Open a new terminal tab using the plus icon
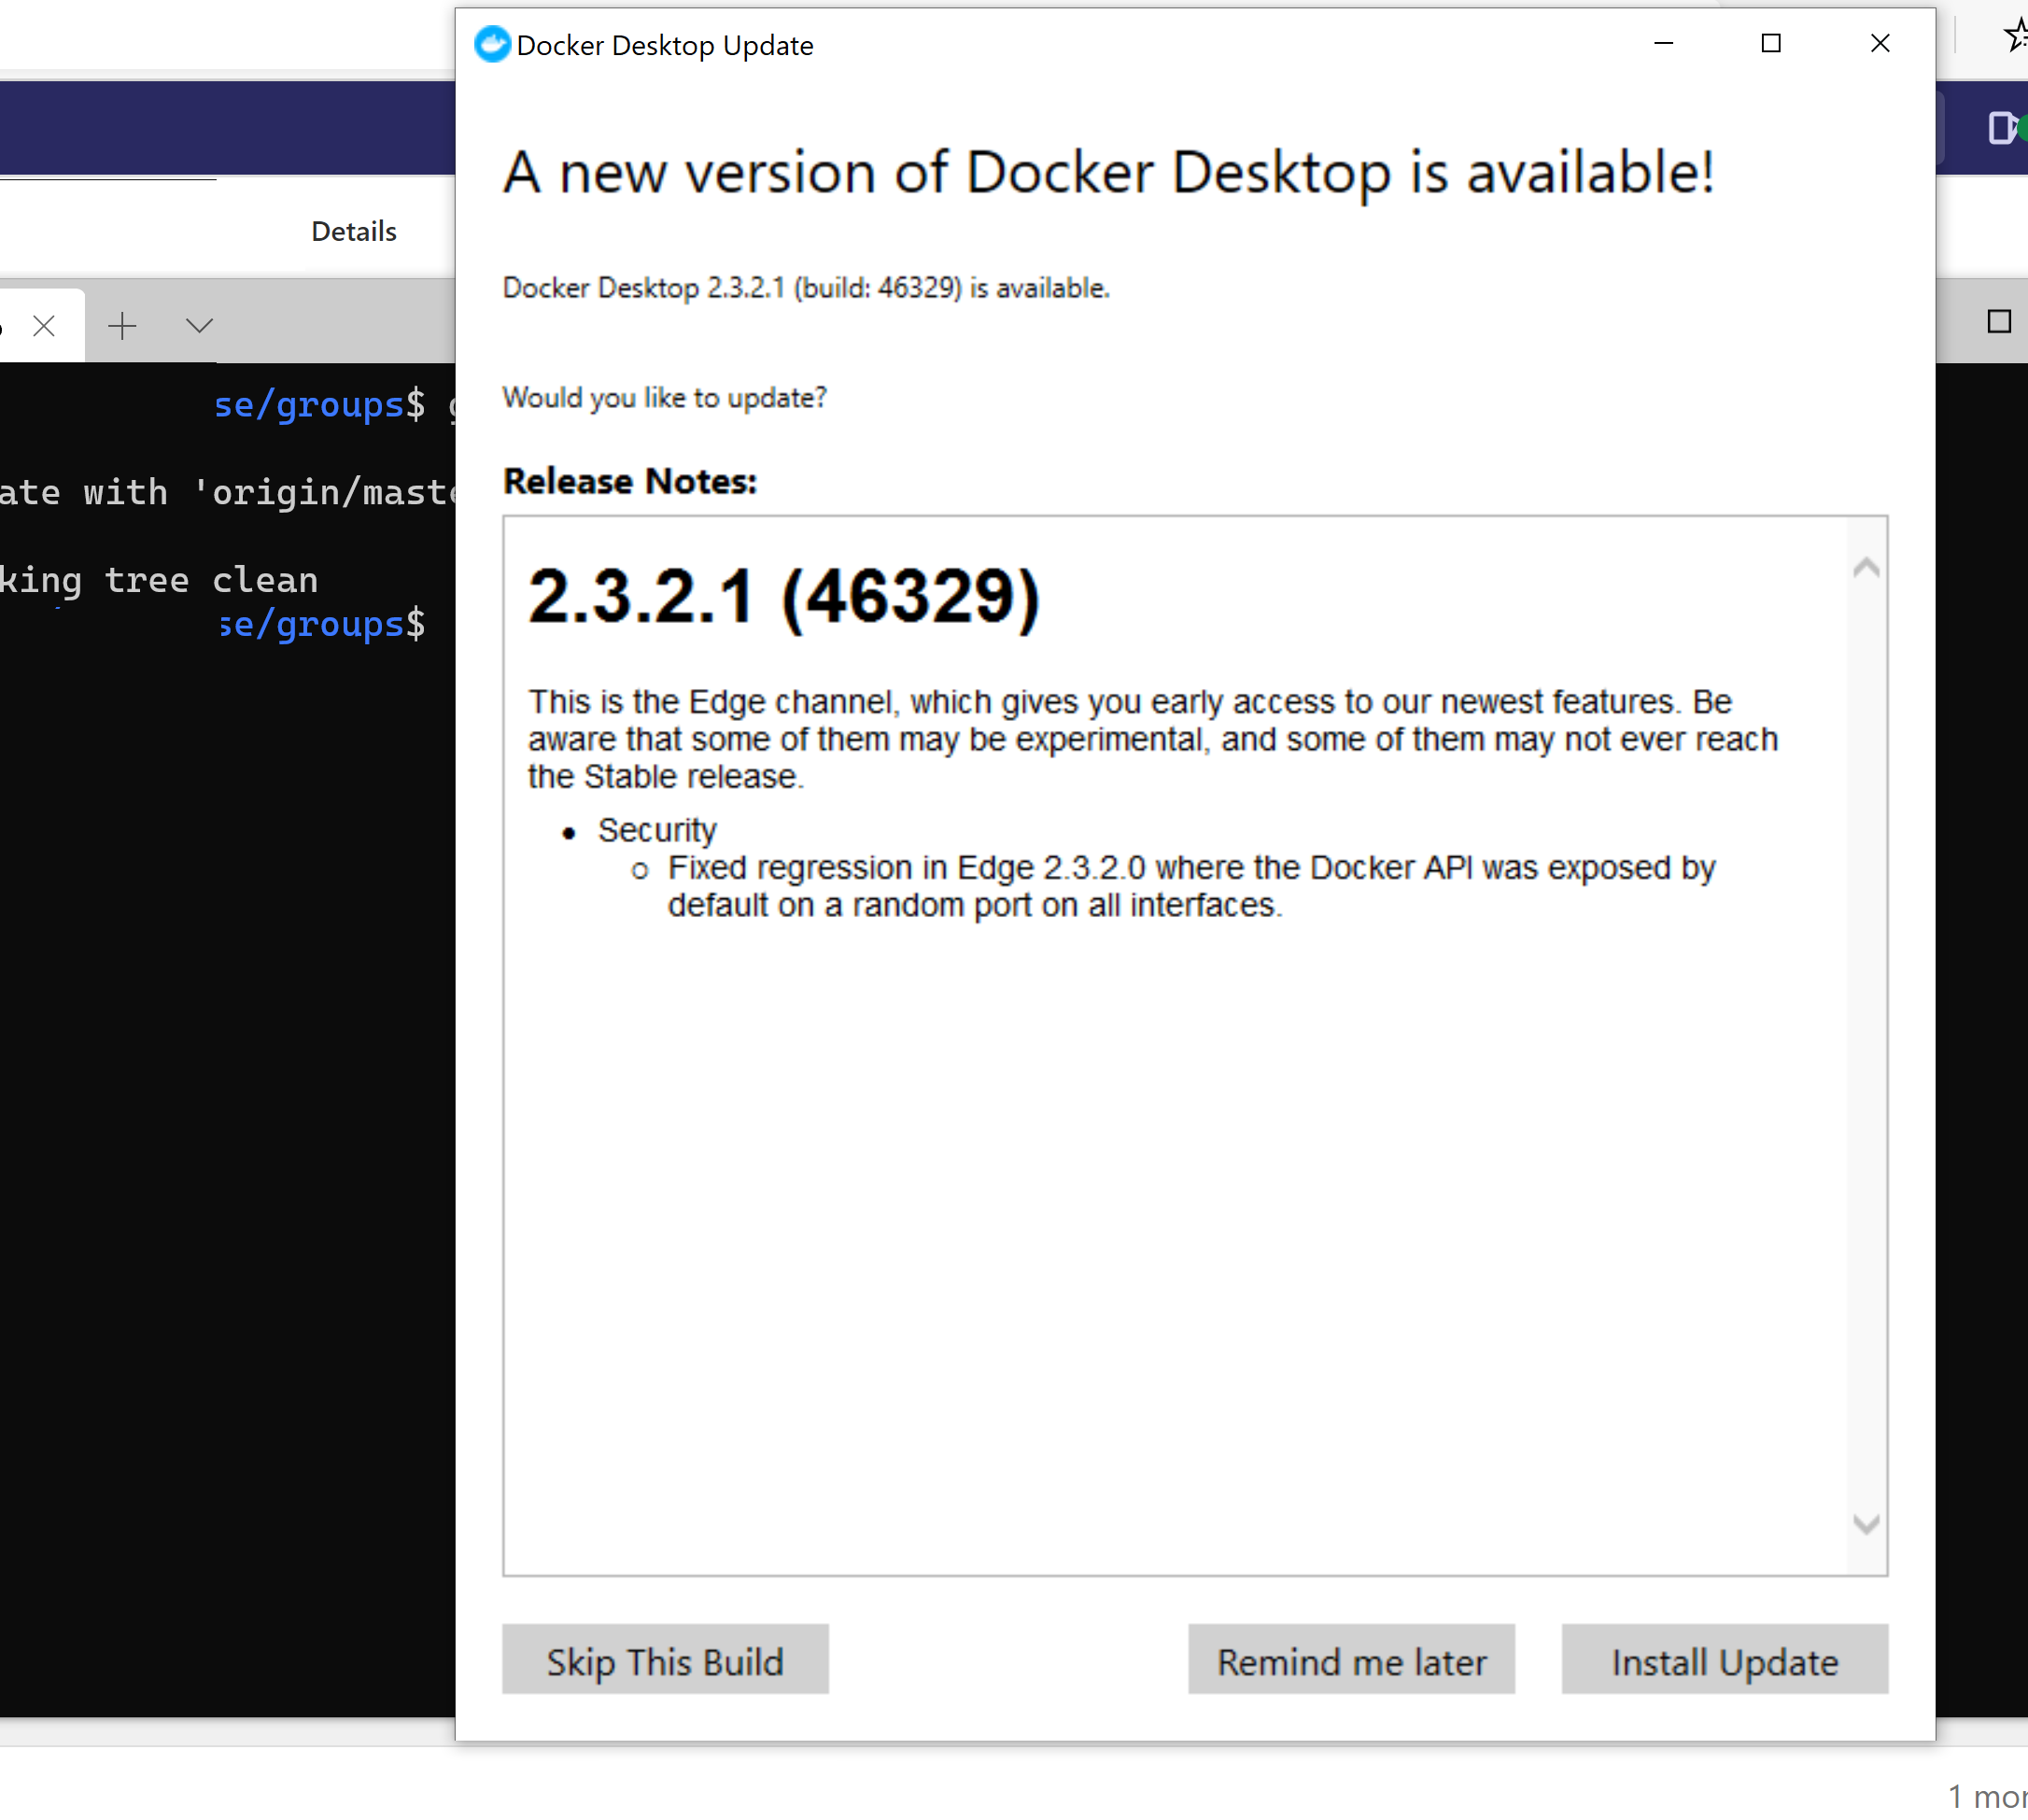 (x=122, y=325)
